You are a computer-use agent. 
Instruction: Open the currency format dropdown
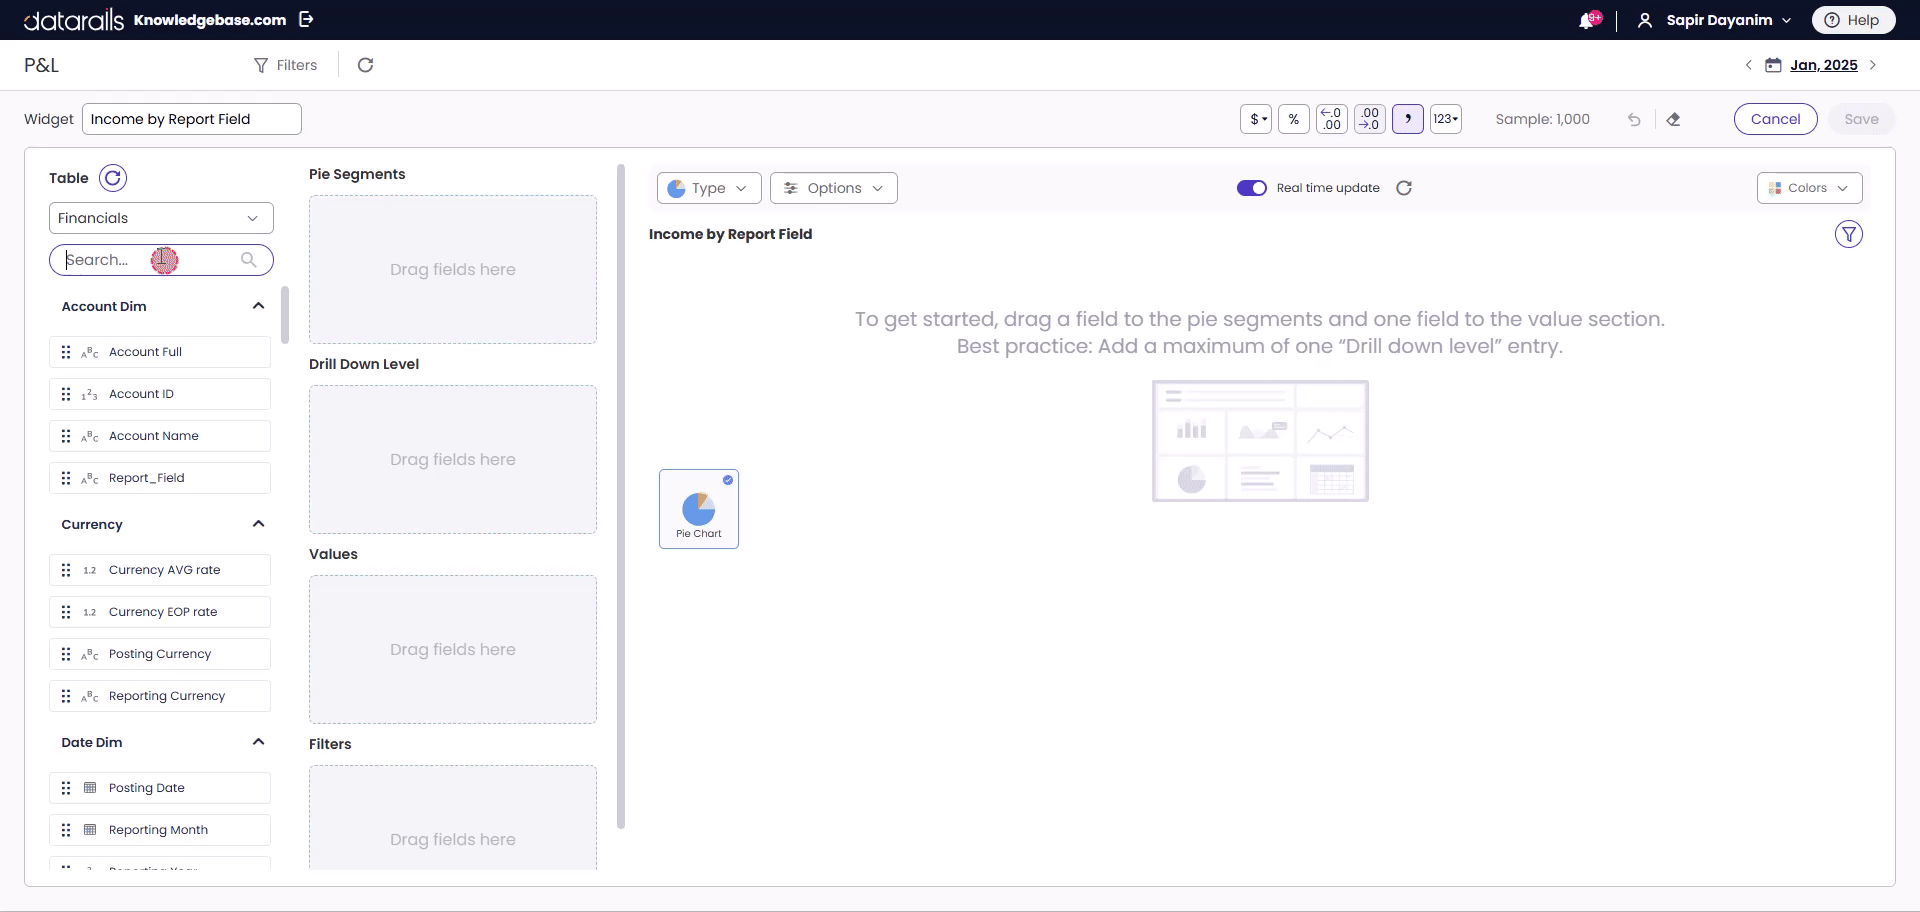(1256, 119)
